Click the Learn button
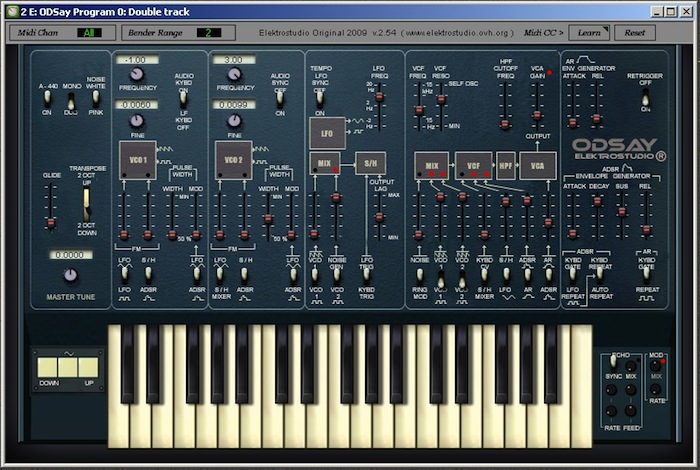The image size is (700, 470). [589, 33]
